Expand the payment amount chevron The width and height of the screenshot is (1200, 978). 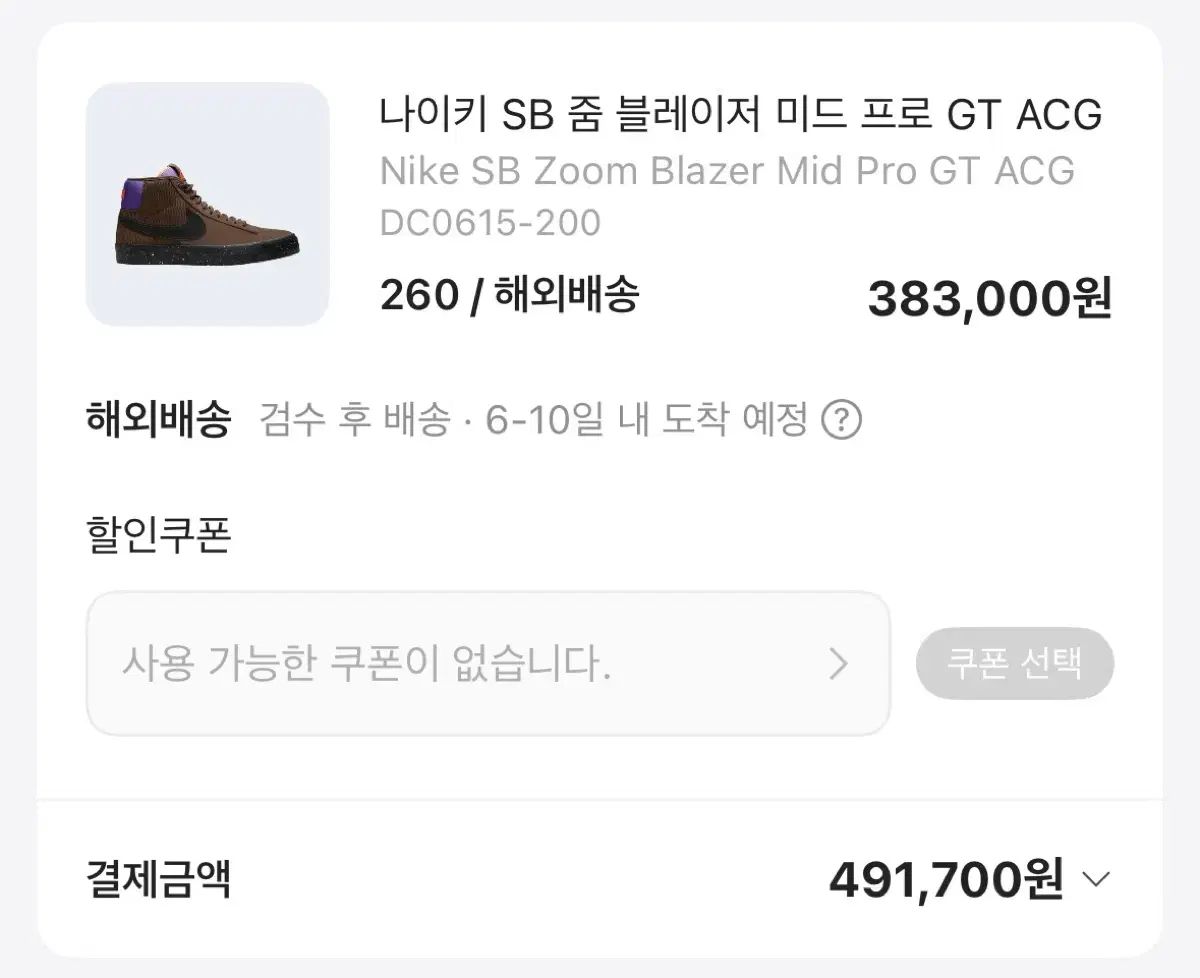[1096, 880]
